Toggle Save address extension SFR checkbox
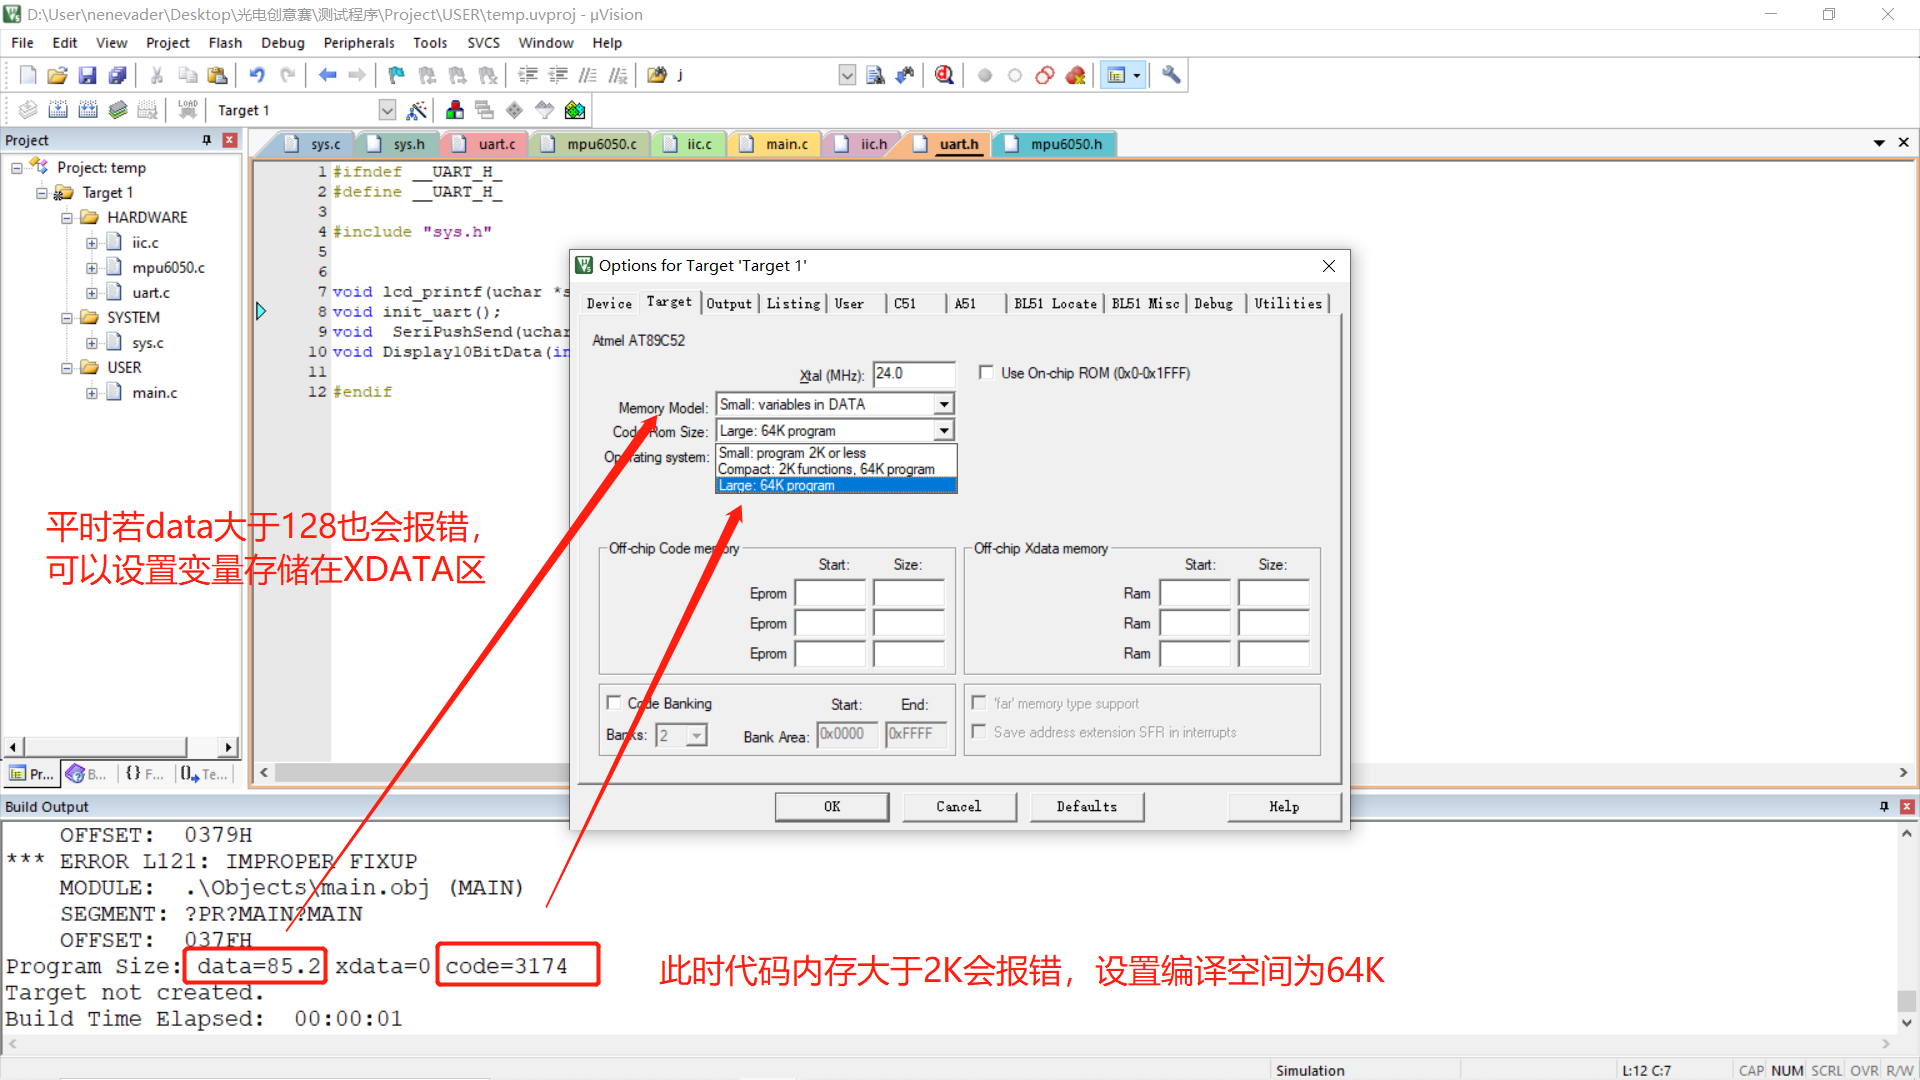Screen dimensions: 1920x1080 (x=979, y=731)
